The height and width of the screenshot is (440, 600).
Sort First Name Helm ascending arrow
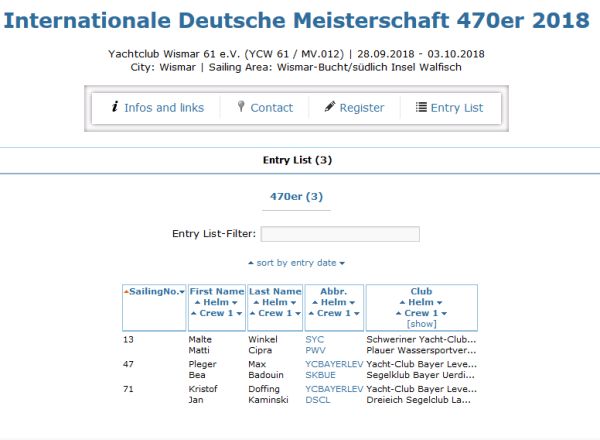point(197,302)
